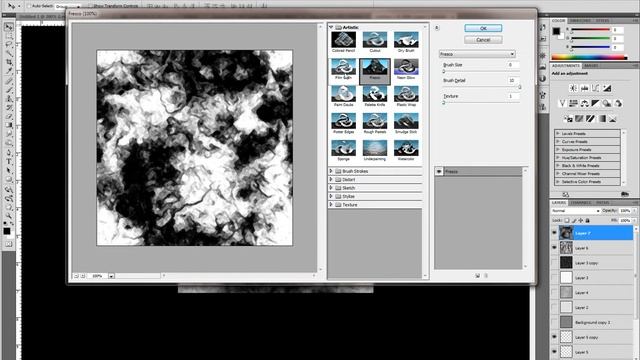Click the Brush Detail slider handle
This screenshot has width=640, height=360.
point(520,87)
